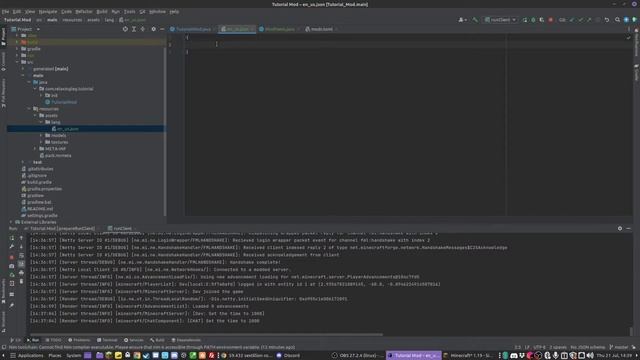
Task: Expand External Libraries node
Action: click(11, 222)
